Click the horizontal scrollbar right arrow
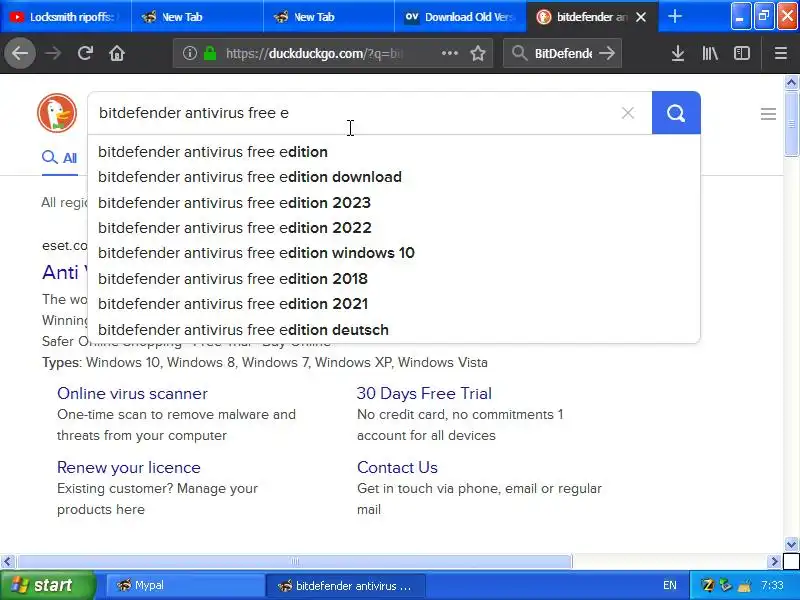The height and width of the screenshot is (600, 800). pos(774,562)
